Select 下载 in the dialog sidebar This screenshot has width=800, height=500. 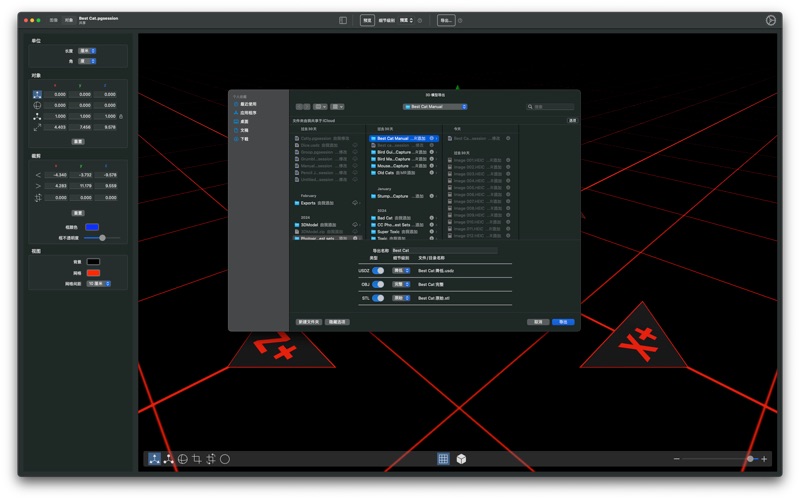(244, 139)
